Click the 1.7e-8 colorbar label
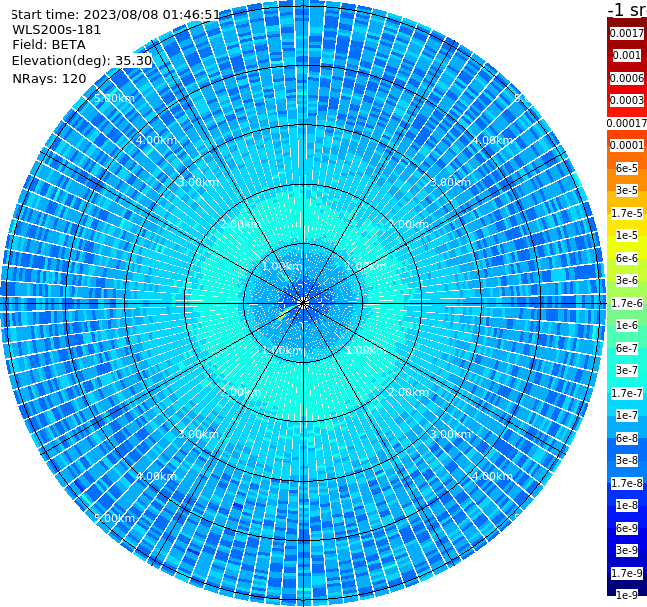The width and height of the screenshot is (647, 607). click(627, 483)
